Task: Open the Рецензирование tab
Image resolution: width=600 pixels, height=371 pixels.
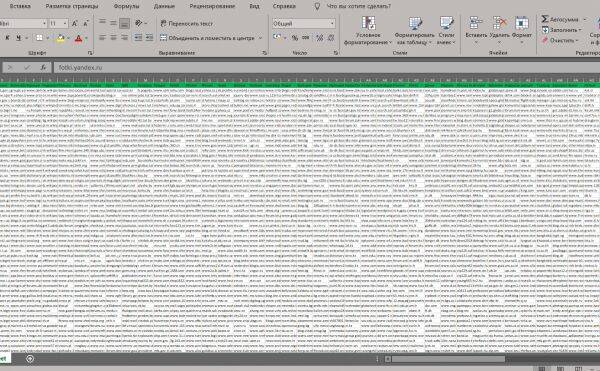Action: (x=211, y=6)
